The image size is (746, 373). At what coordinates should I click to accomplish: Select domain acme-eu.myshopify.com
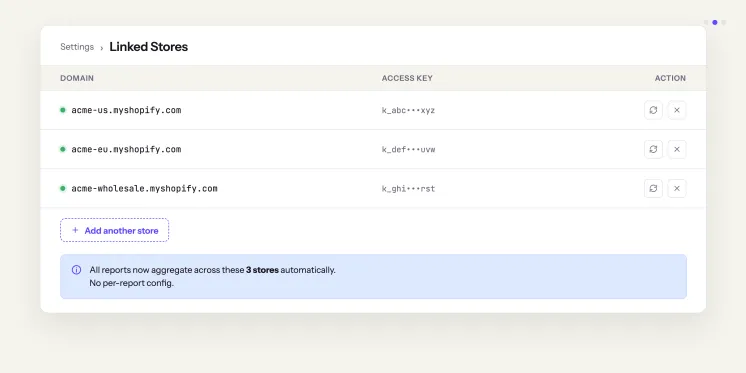click(126, 149)
